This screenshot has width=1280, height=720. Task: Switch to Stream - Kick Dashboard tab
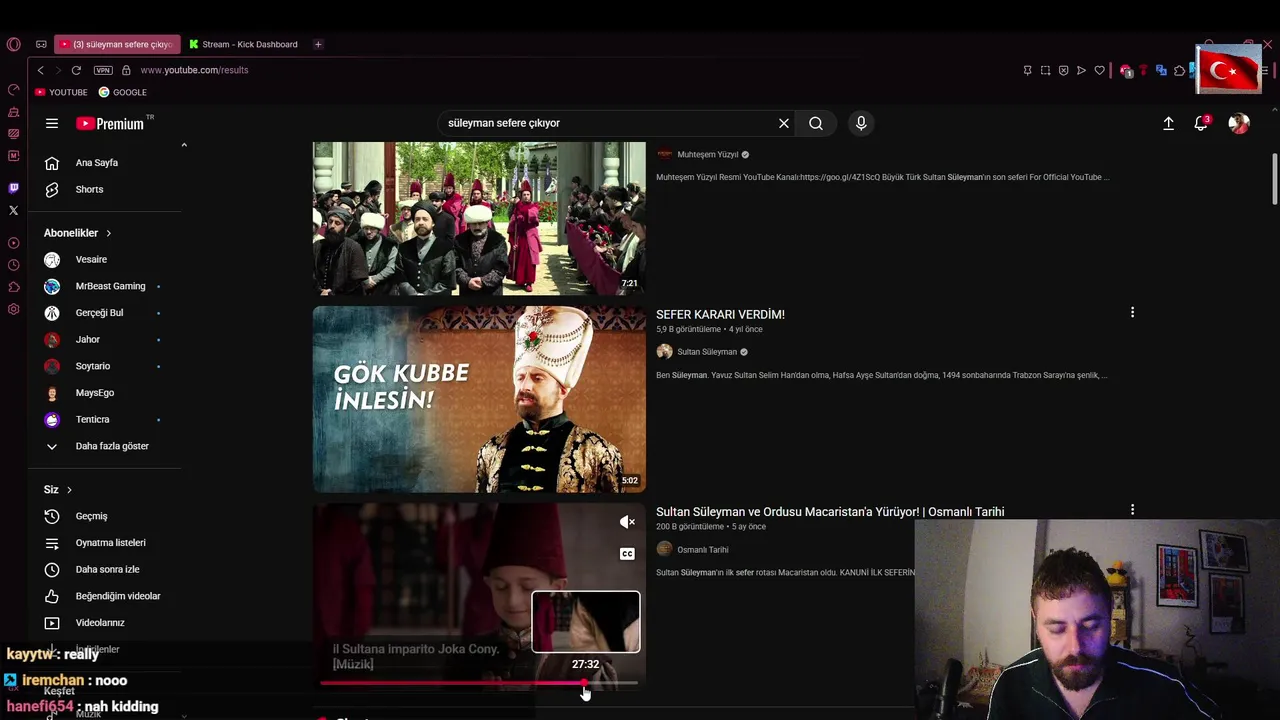[x=243, y=44]
